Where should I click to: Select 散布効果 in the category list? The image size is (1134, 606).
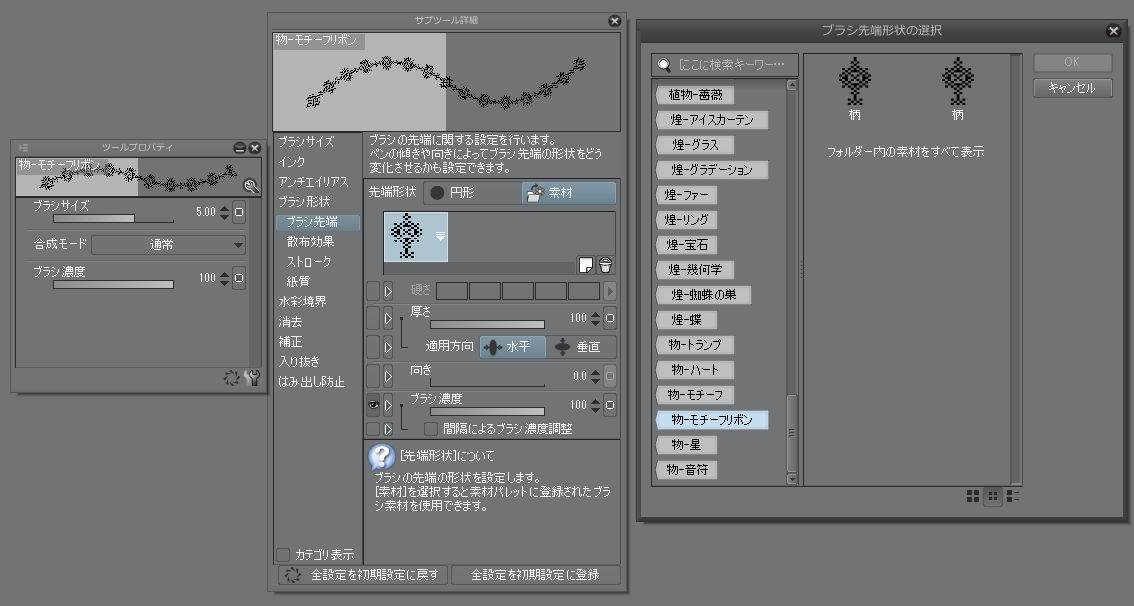tap(310, 241)
